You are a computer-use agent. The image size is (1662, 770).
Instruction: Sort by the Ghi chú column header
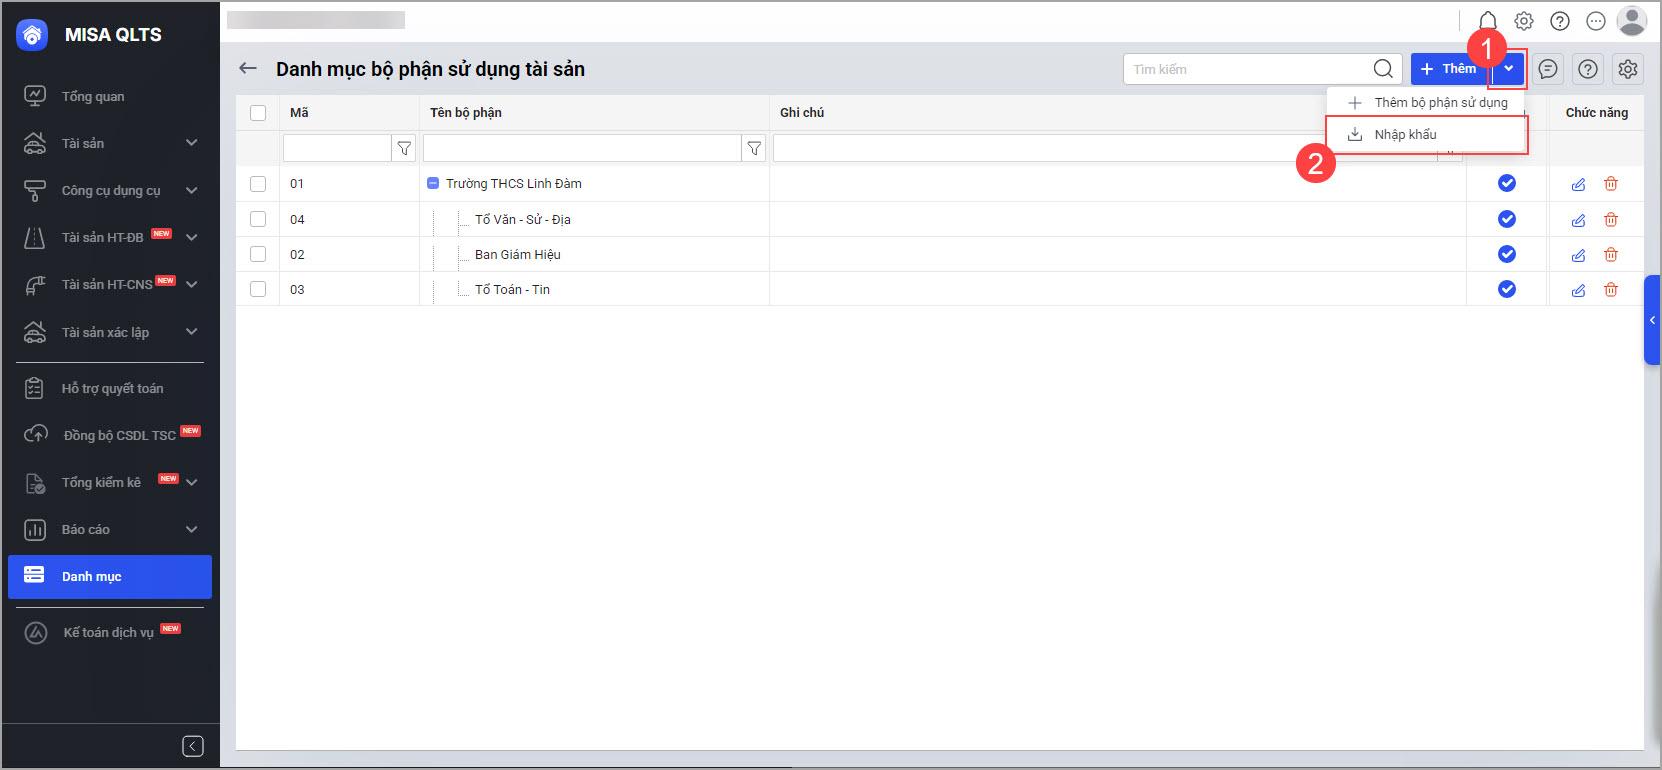802,113
